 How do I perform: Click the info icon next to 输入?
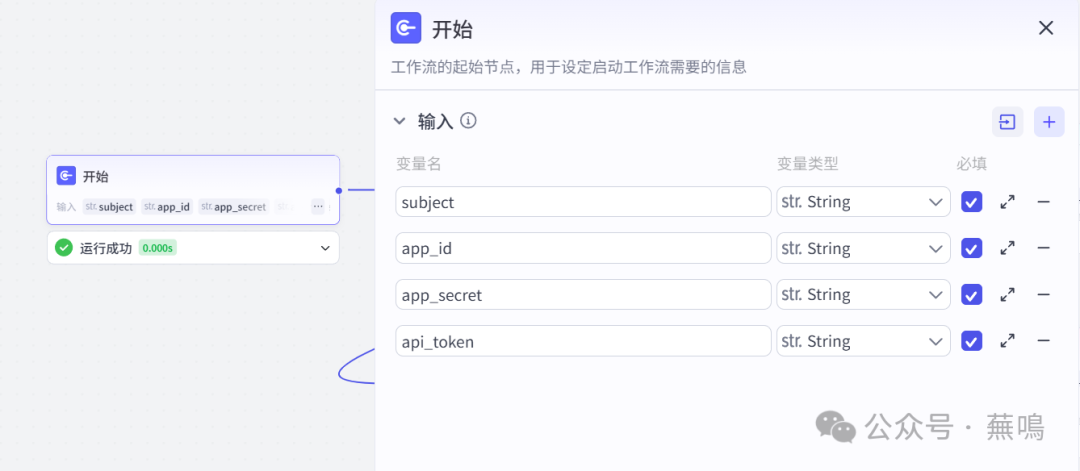[468, 121]
